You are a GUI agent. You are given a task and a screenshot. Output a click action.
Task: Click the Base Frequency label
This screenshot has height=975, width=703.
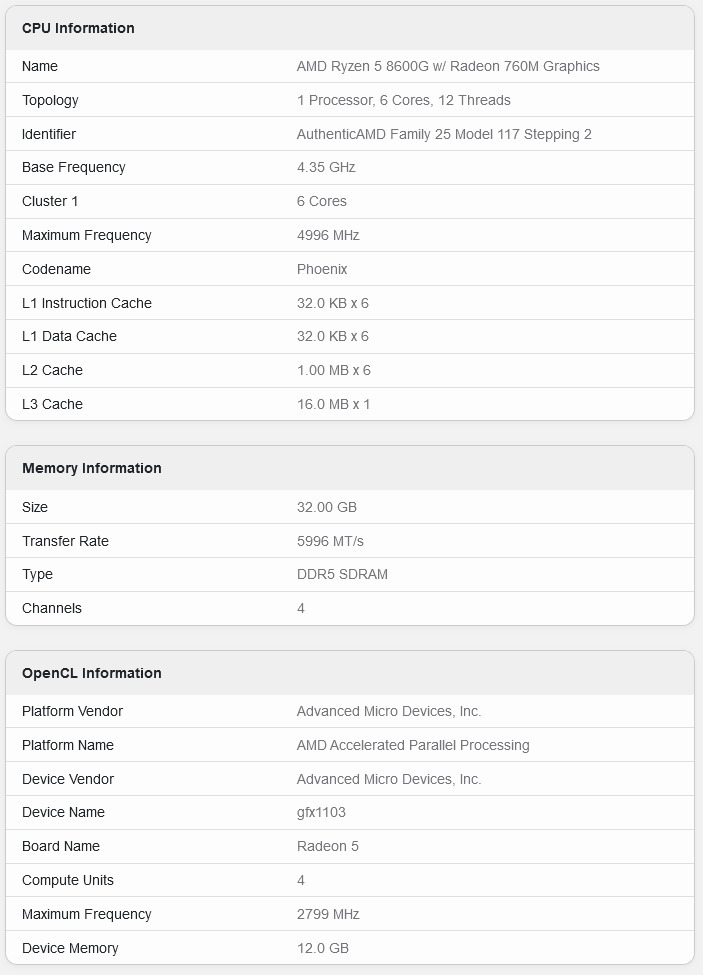click(x=73, y=167)
